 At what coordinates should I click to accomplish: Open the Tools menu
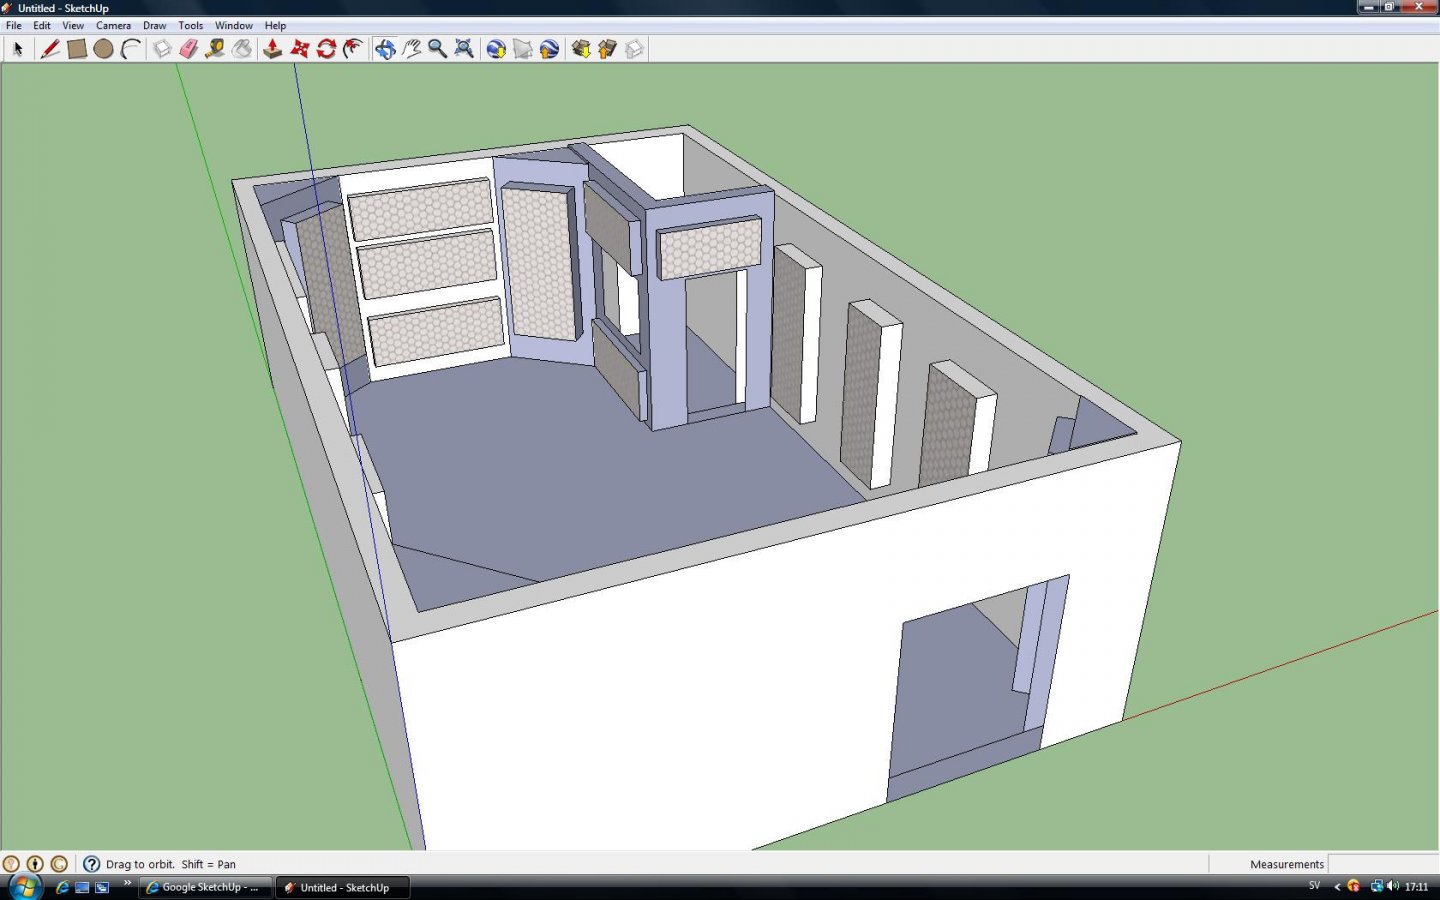pos(190,25)
